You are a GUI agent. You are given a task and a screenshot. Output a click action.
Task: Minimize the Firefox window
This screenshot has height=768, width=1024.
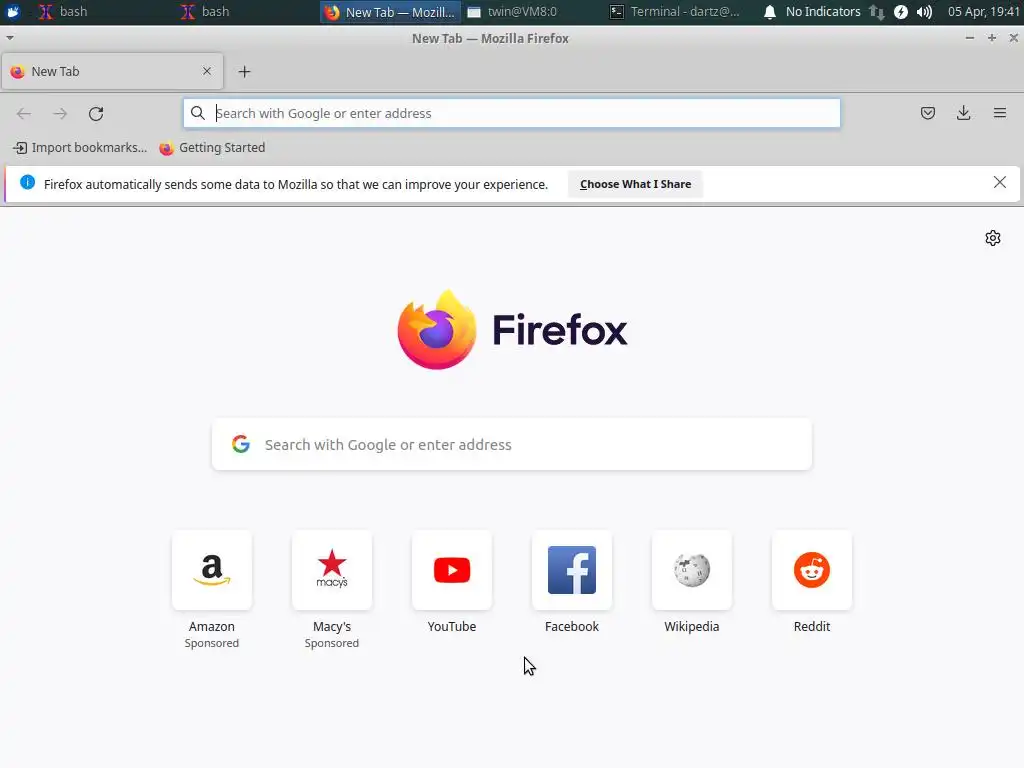[970, 38]
